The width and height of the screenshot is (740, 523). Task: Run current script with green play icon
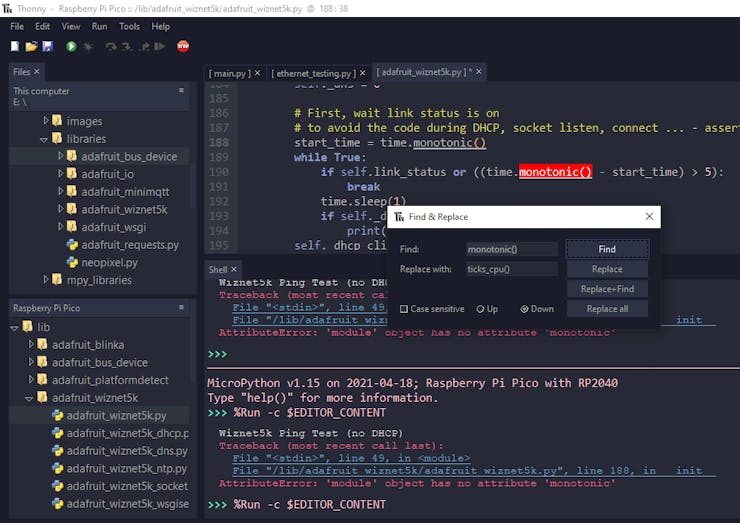72,46
